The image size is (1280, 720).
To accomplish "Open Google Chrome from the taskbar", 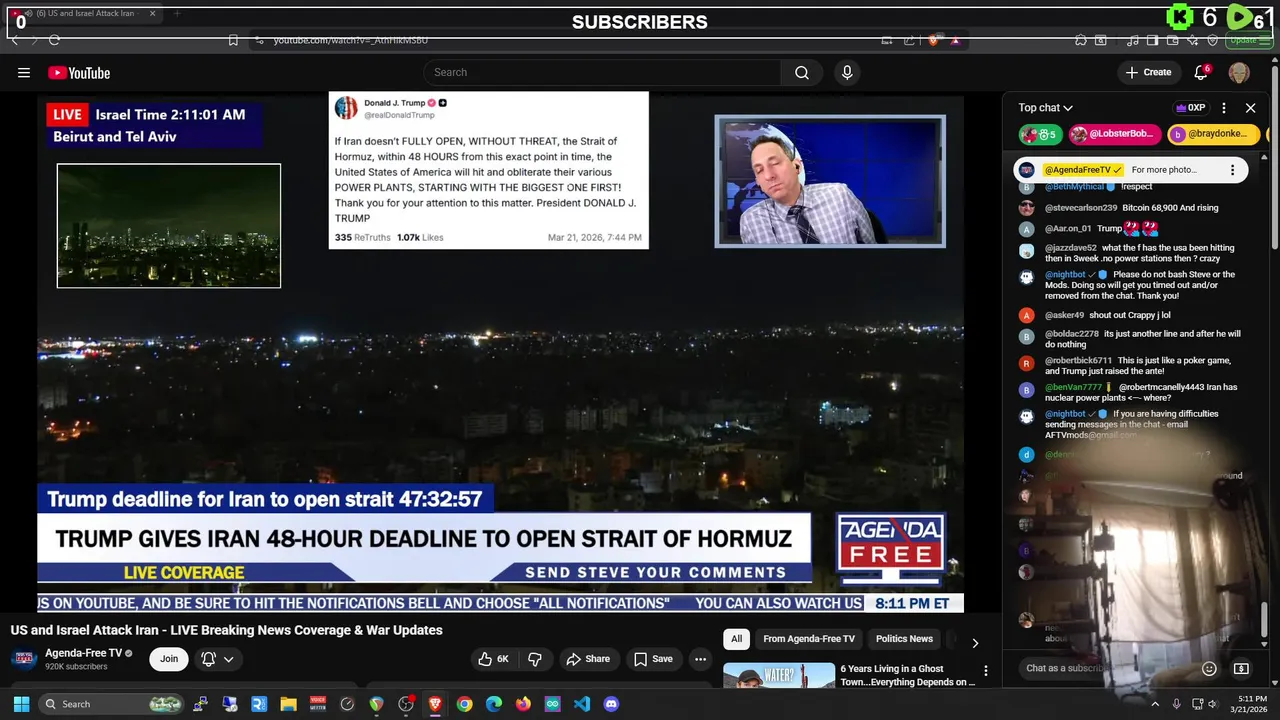I will [464, 704].
